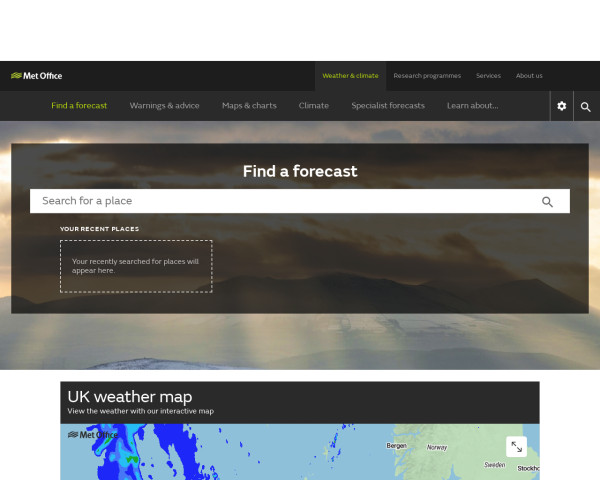Click the Find a forecast heading

point(300,171)
